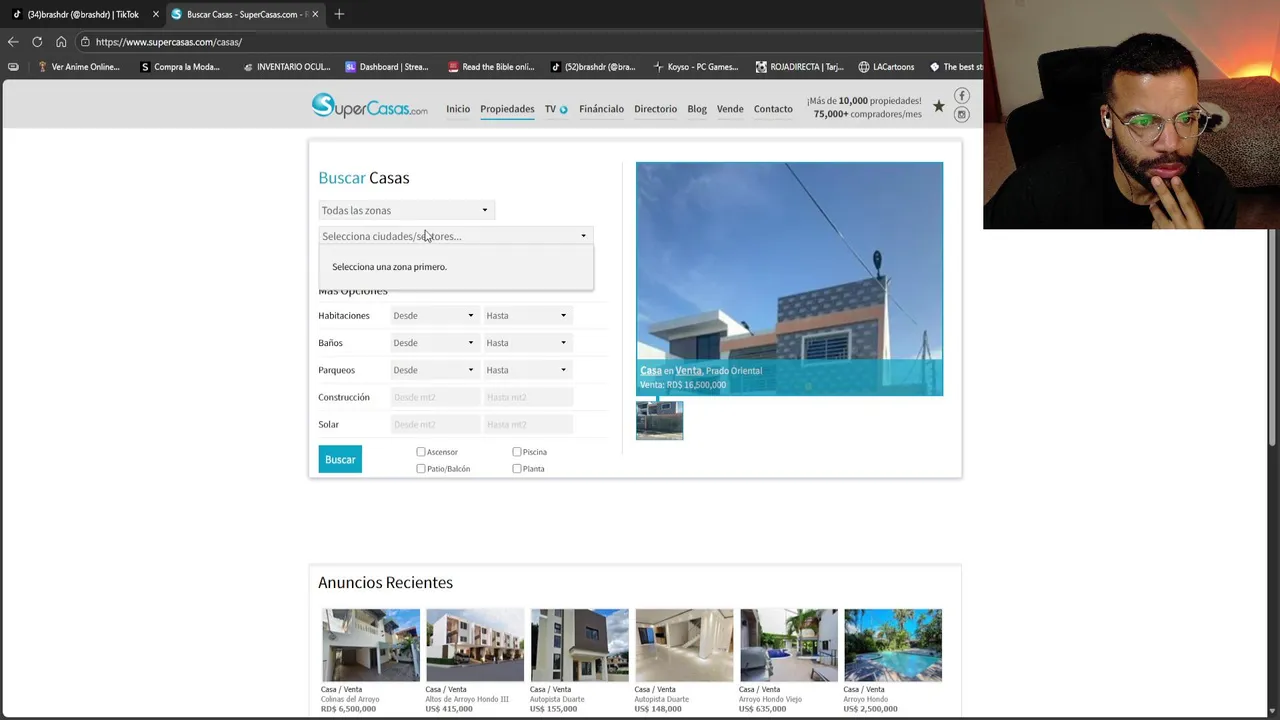Click the browser back arrow
Screen dimensions: 1280x720
pos(12,42)
